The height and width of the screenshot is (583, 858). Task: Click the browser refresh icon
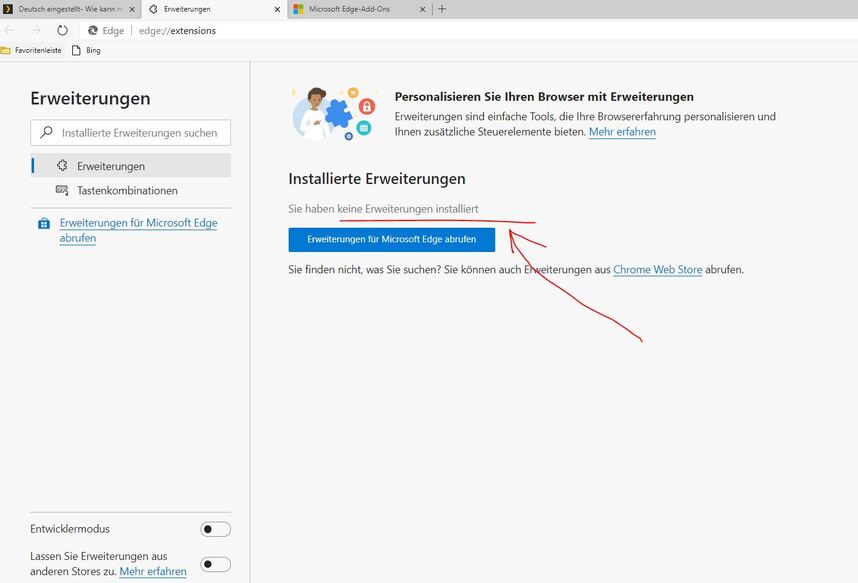pos(62,31)
